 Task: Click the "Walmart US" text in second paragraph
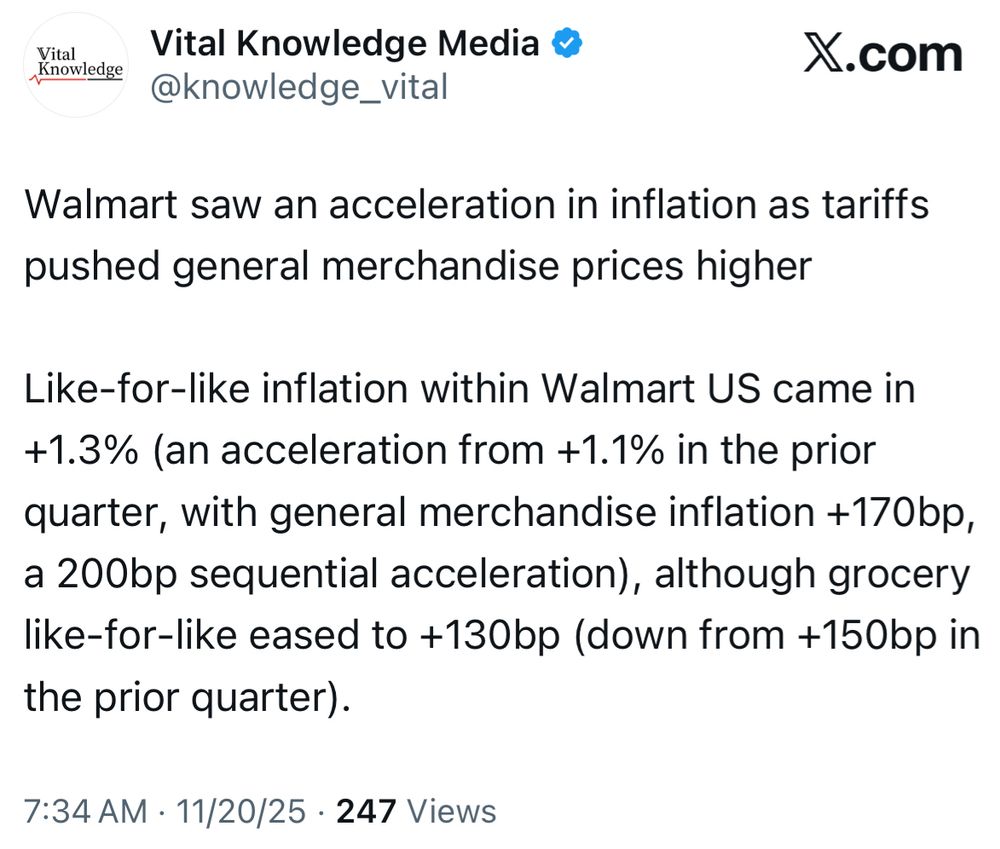pyautogui.click(x=651, y=388)
